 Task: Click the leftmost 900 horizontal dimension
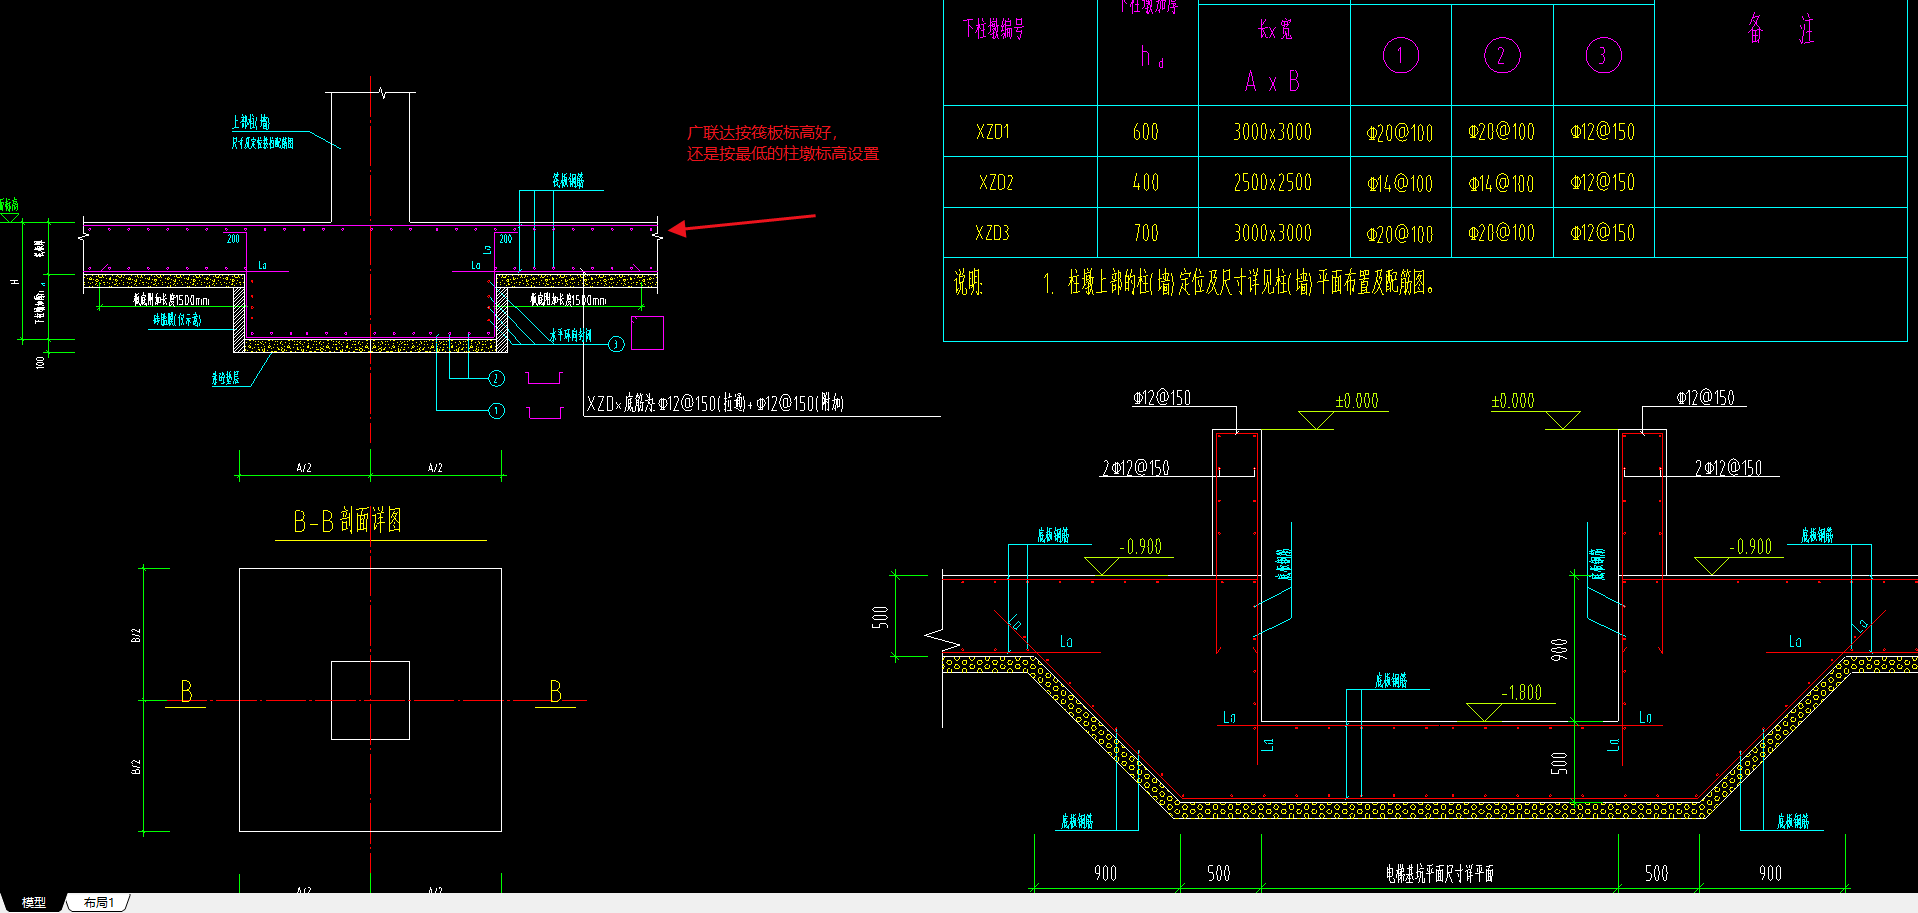pyautogui.click(x=1106, y=874)
